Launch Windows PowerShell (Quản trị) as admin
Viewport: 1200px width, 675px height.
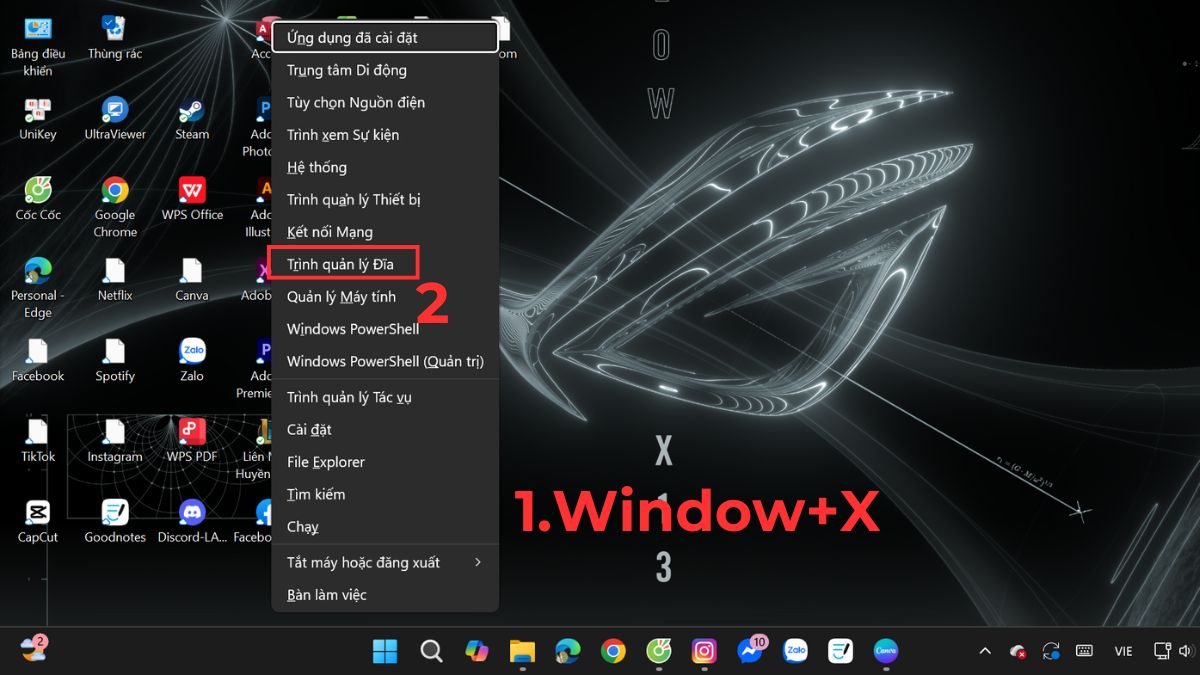click(386, 361)
